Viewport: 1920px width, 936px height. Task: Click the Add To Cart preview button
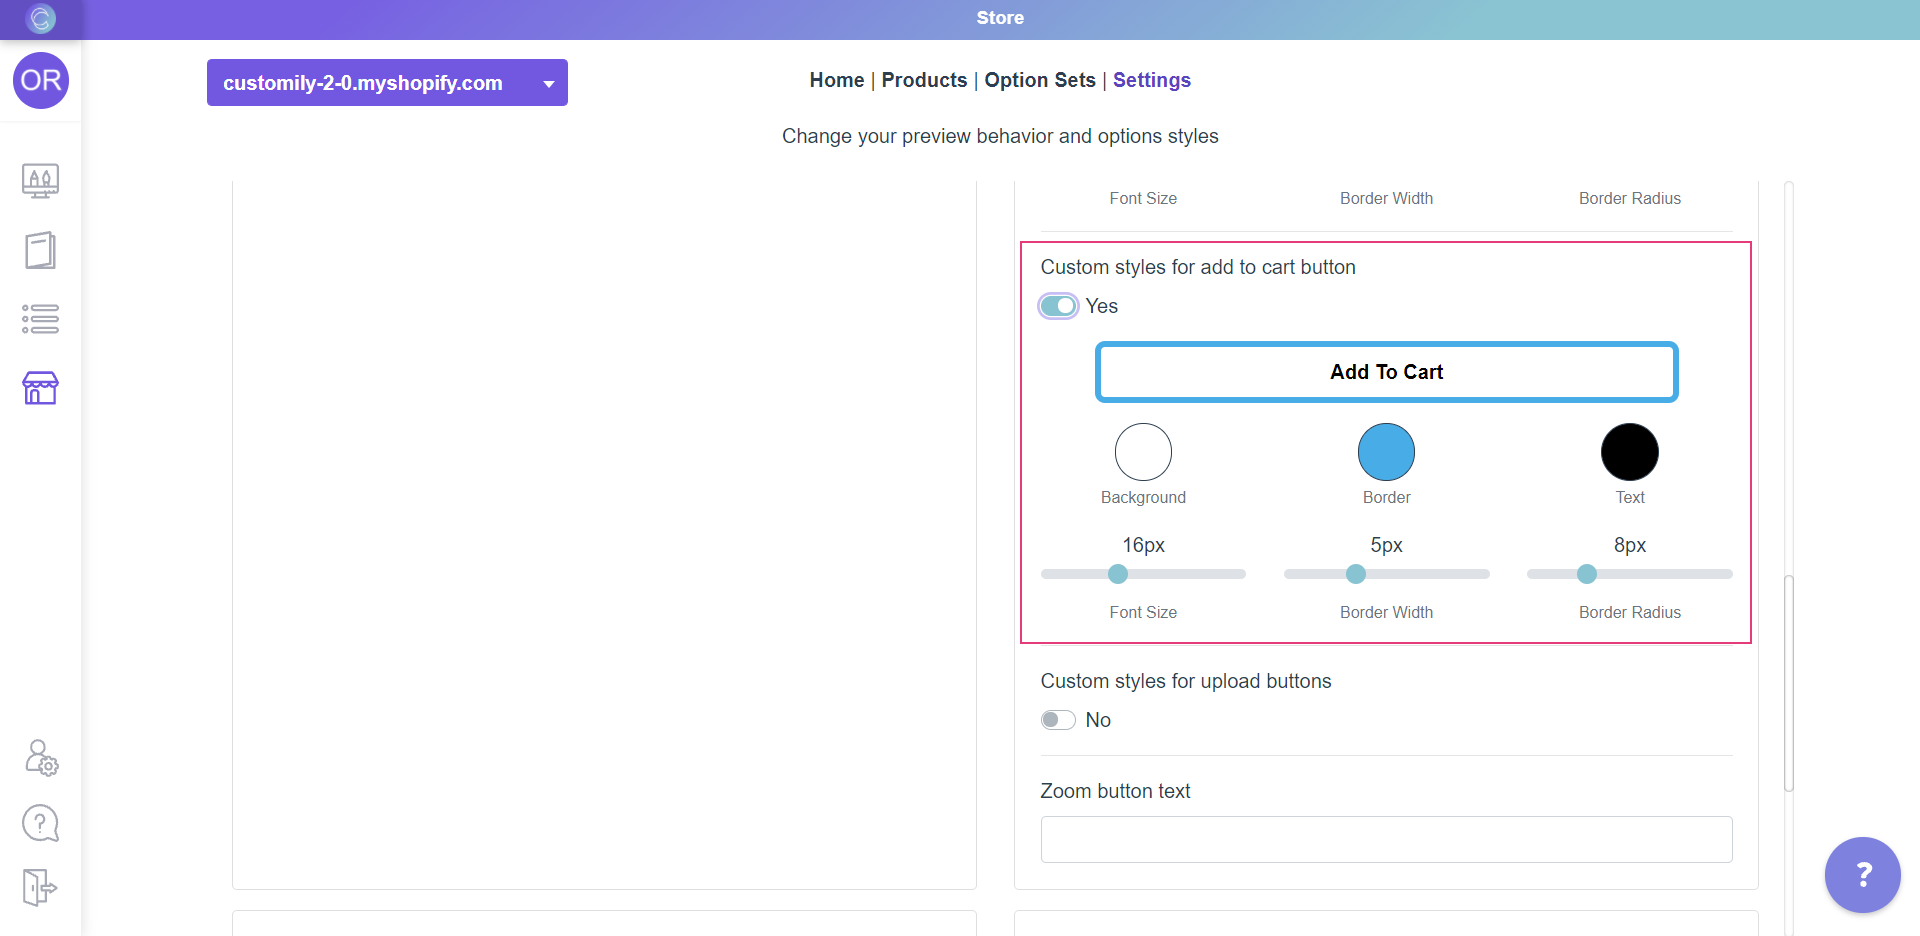coord(1386,372)
